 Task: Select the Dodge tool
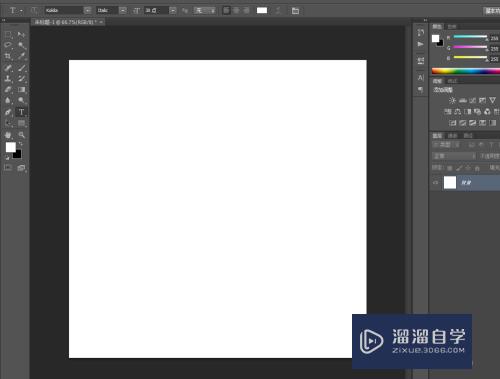(21, 100)
